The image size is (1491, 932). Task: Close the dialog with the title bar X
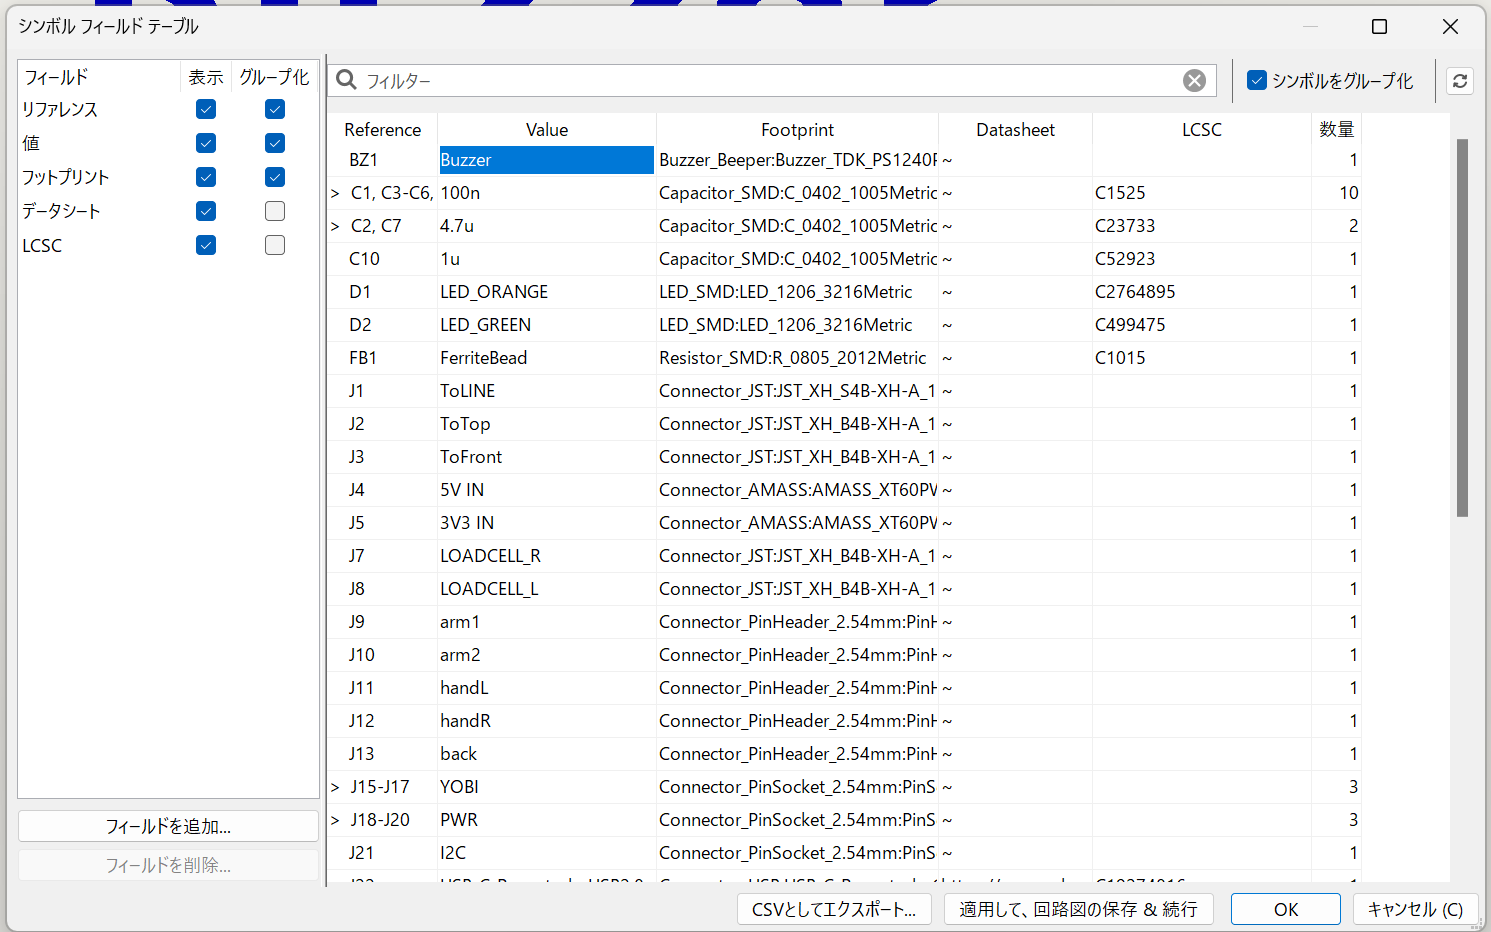pyautogui.click(x=1450, y=27)
